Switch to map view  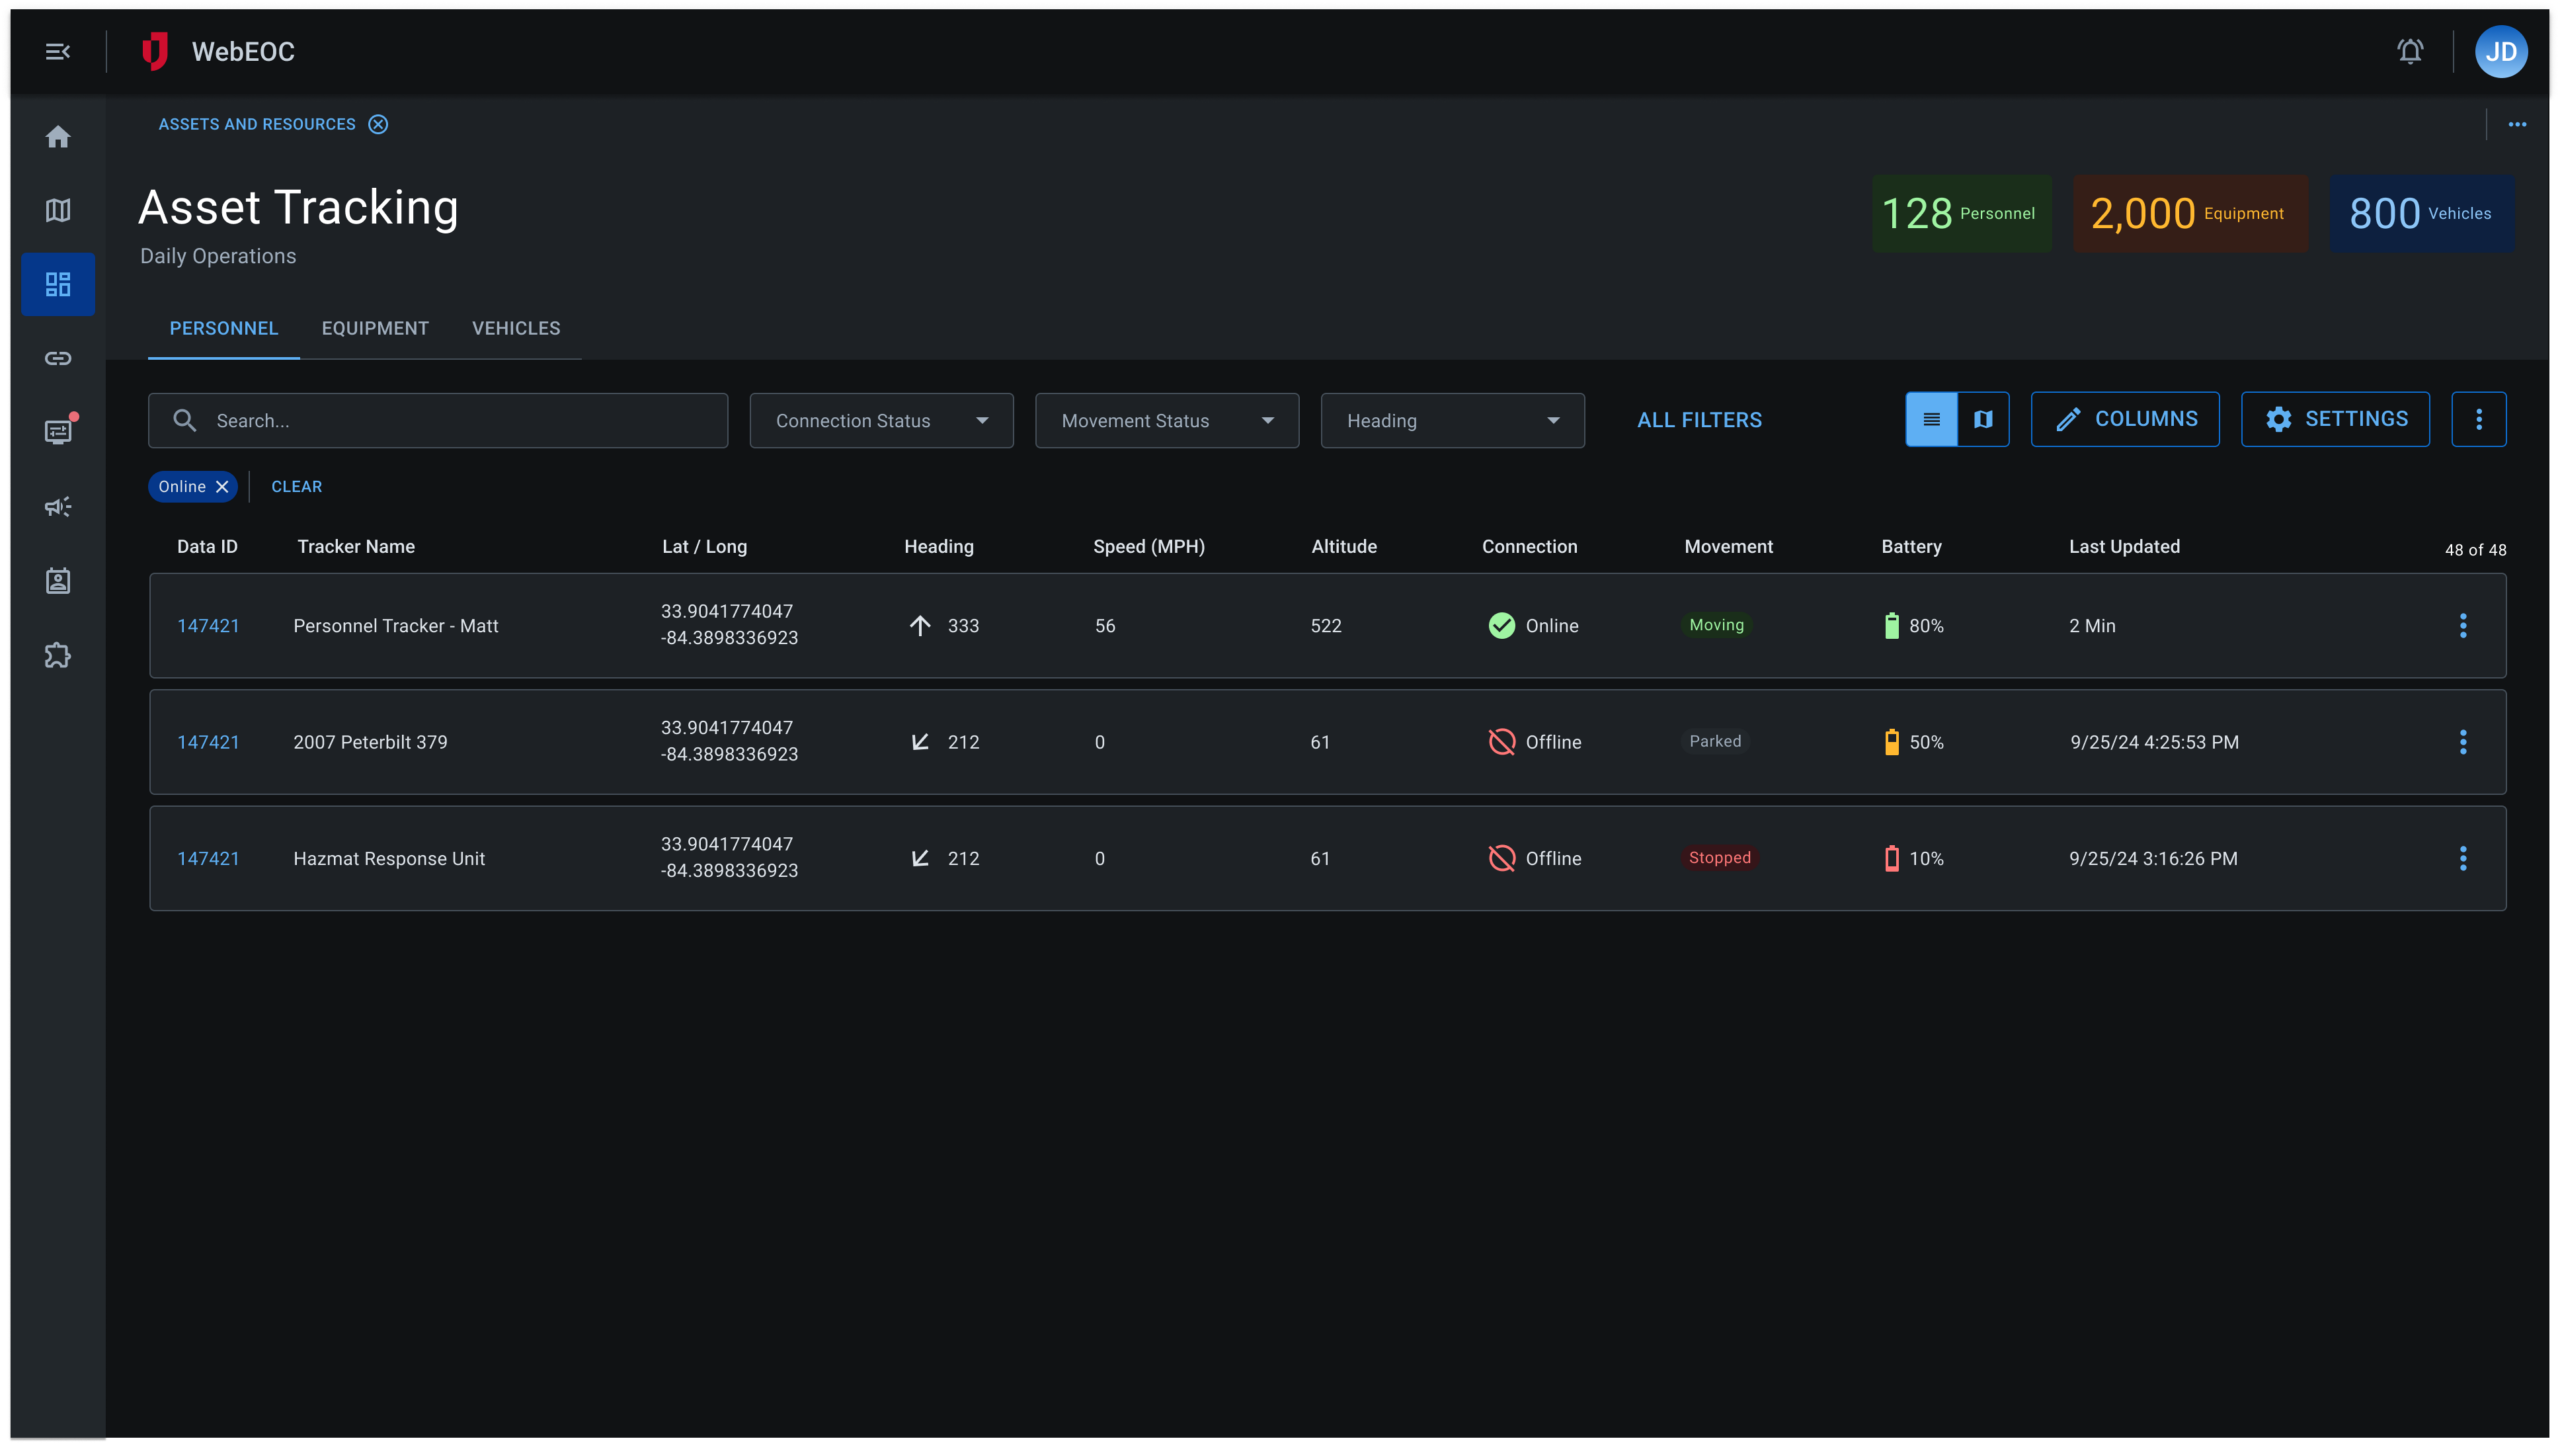[1983, 419]
